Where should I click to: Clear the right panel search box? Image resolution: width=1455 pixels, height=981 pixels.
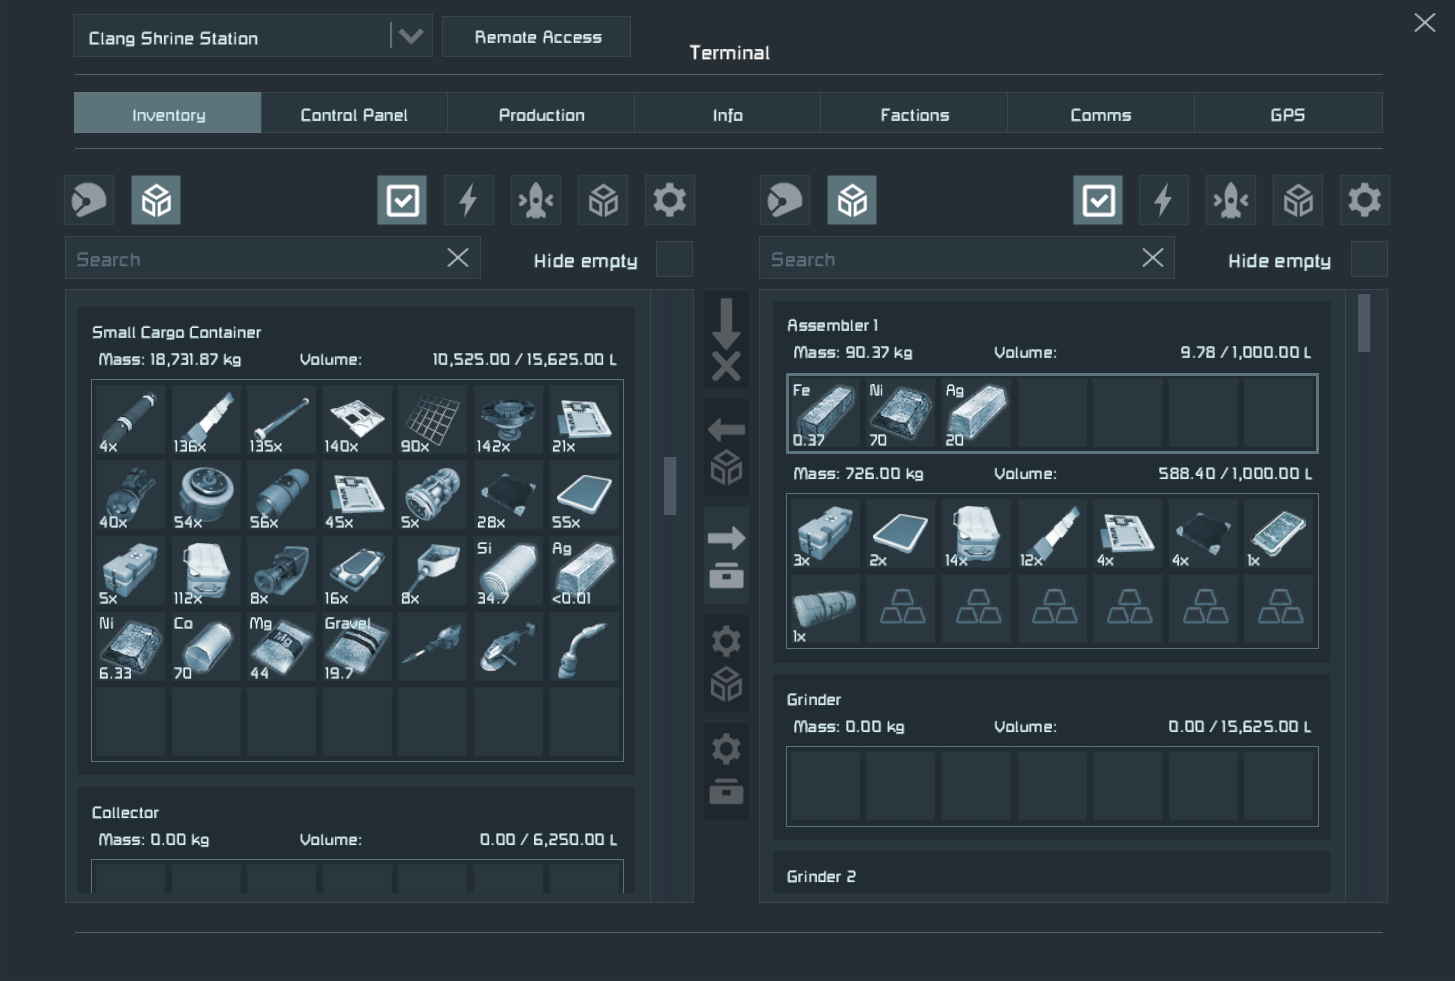(x=1152, y=258)
